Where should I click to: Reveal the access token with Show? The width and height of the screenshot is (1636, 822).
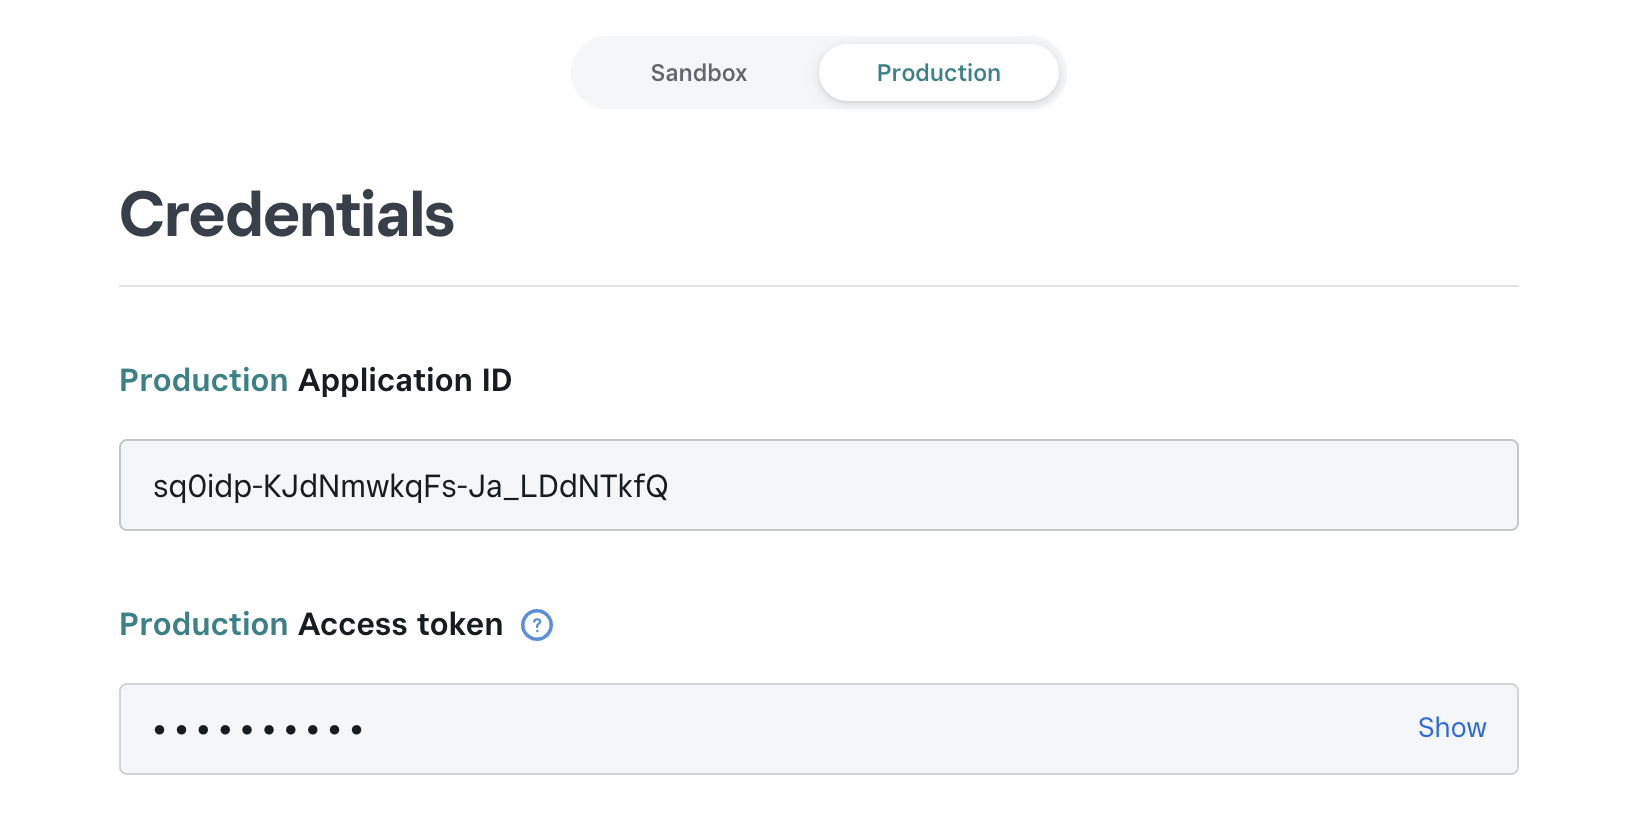click(1452, 728)
